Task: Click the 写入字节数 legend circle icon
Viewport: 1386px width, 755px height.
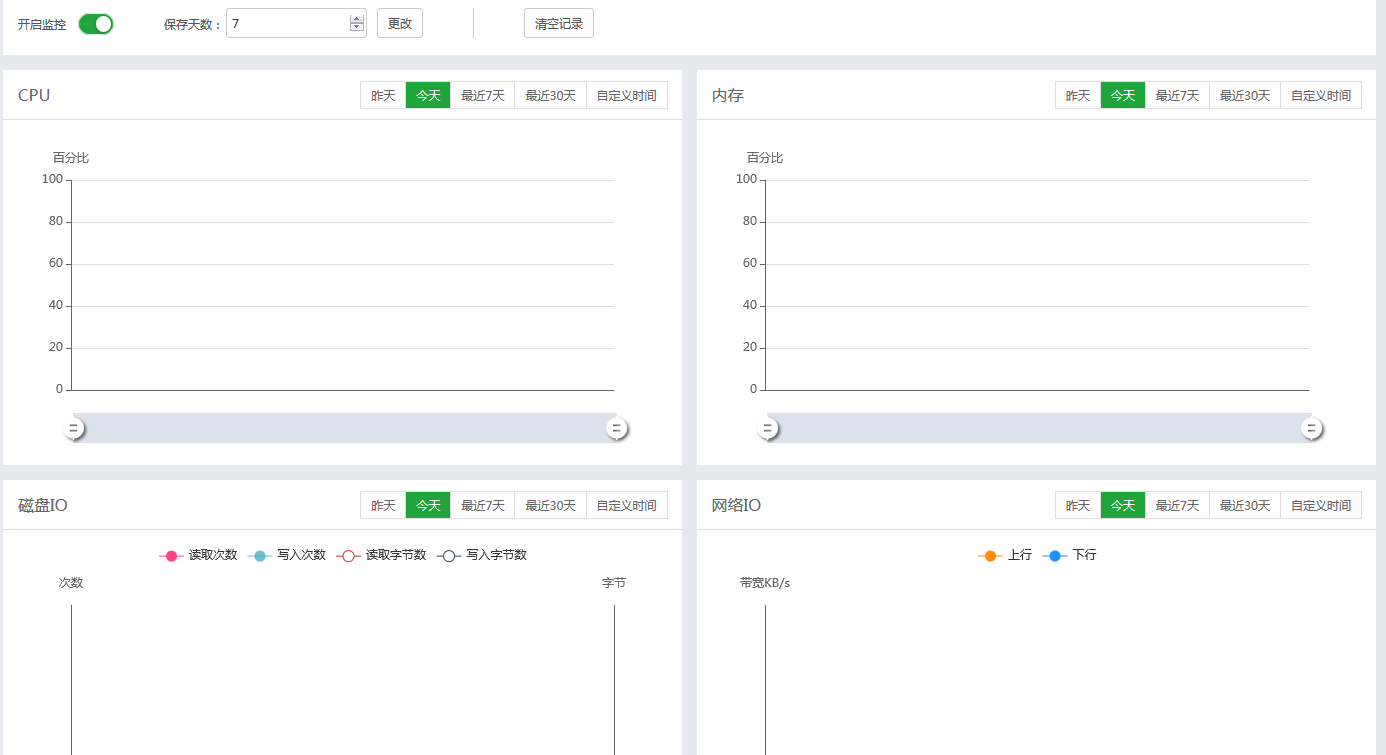Action: [447, 554]
